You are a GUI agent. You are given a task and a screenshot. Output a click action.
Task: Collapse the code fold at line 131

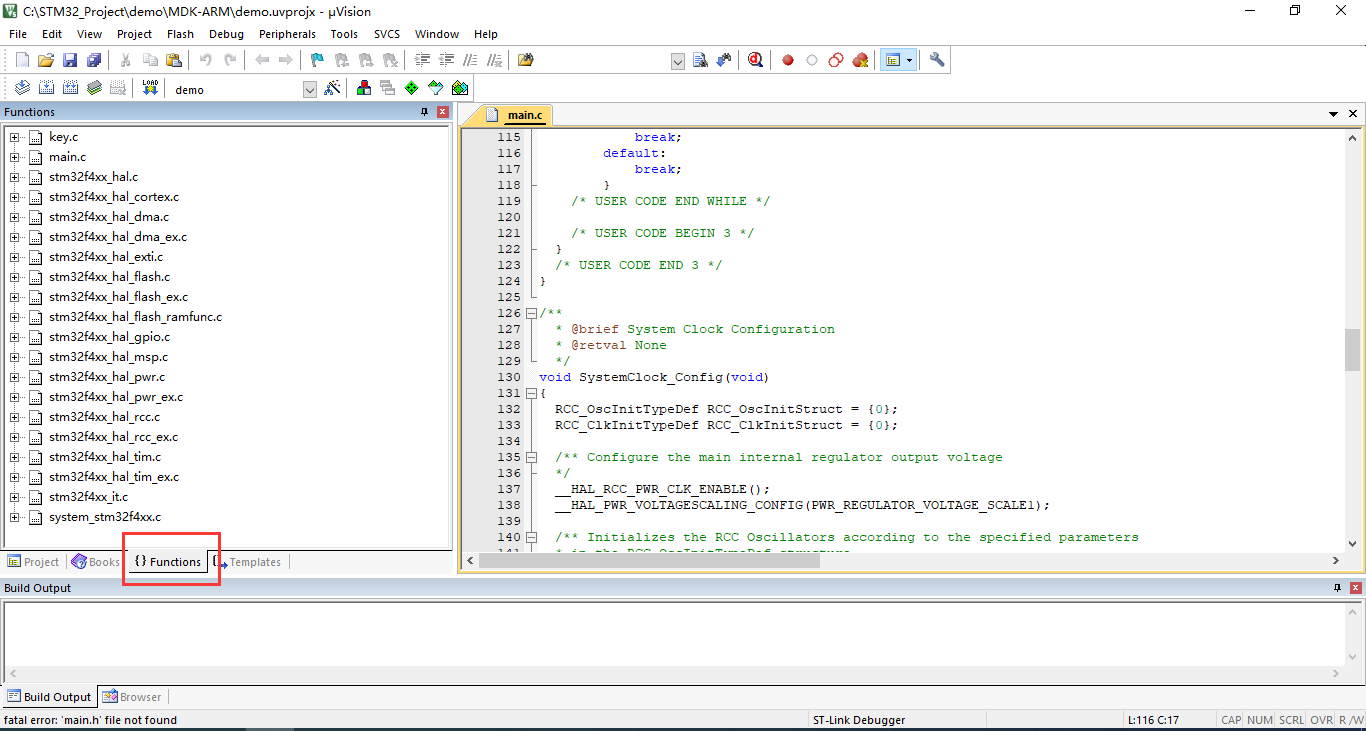531,393
